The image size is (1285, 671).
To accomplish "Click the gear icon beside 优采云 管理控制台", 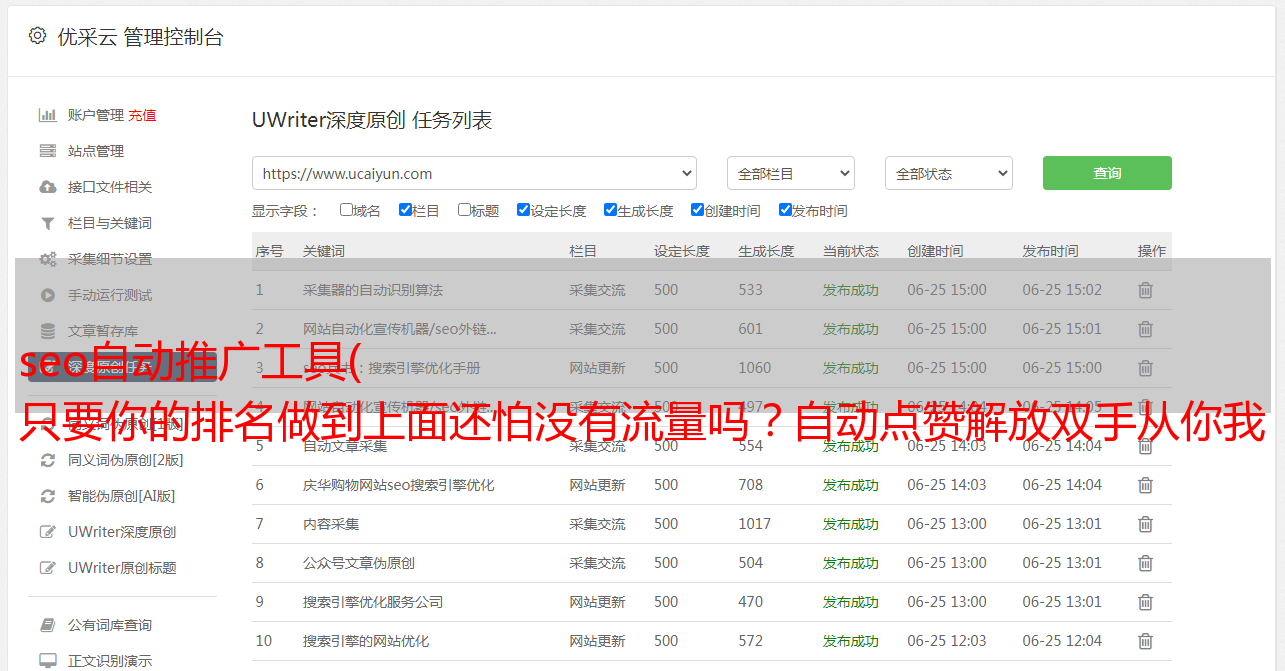I will [37, 36].
